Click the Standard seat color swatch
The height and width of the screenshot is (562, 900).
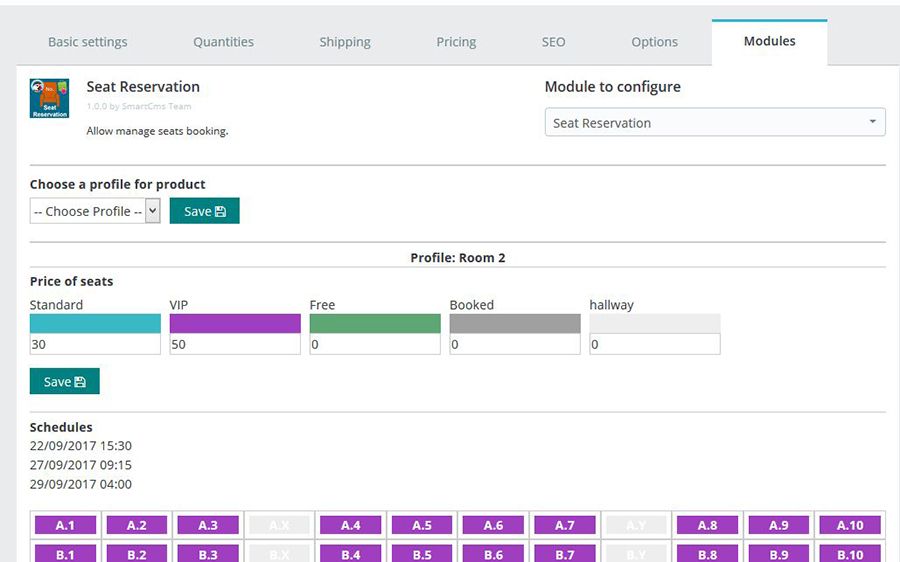pos(95,323)
